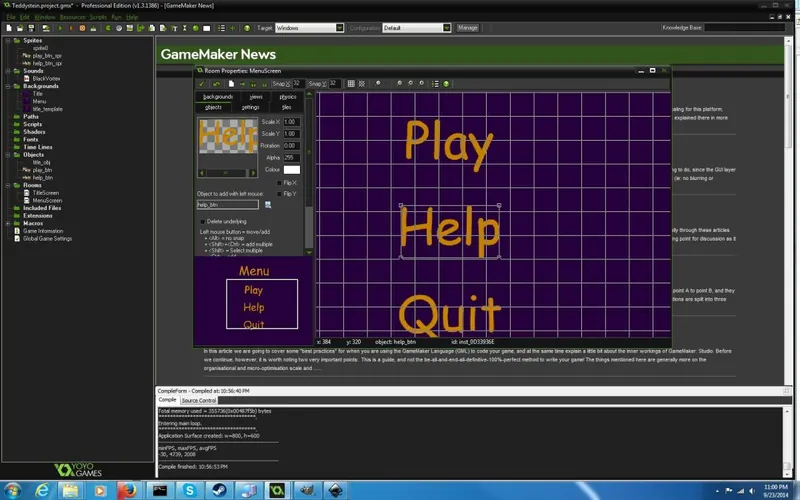Undo last room change with green arrow

pyautogui.click(x=216, y=84)
